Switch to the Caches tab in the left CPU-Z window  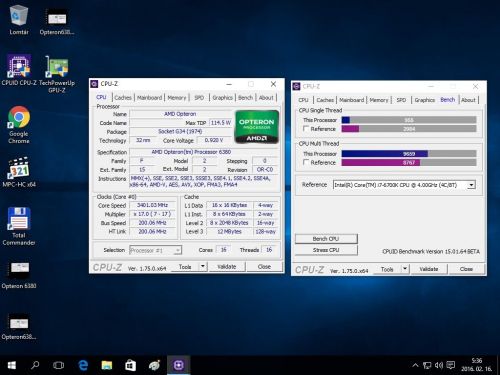[x=123, y=98]
